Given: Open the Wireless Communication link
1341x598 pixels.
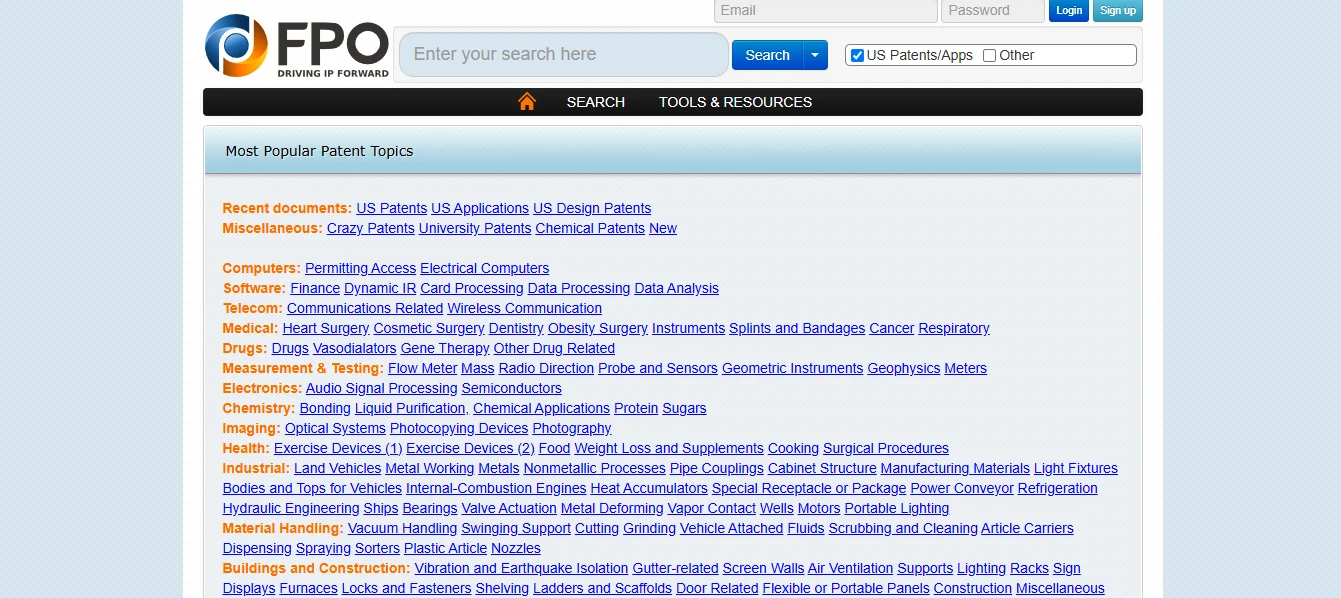Looking at the screenshot, I should pyautogui.click(x=525, y=308).
